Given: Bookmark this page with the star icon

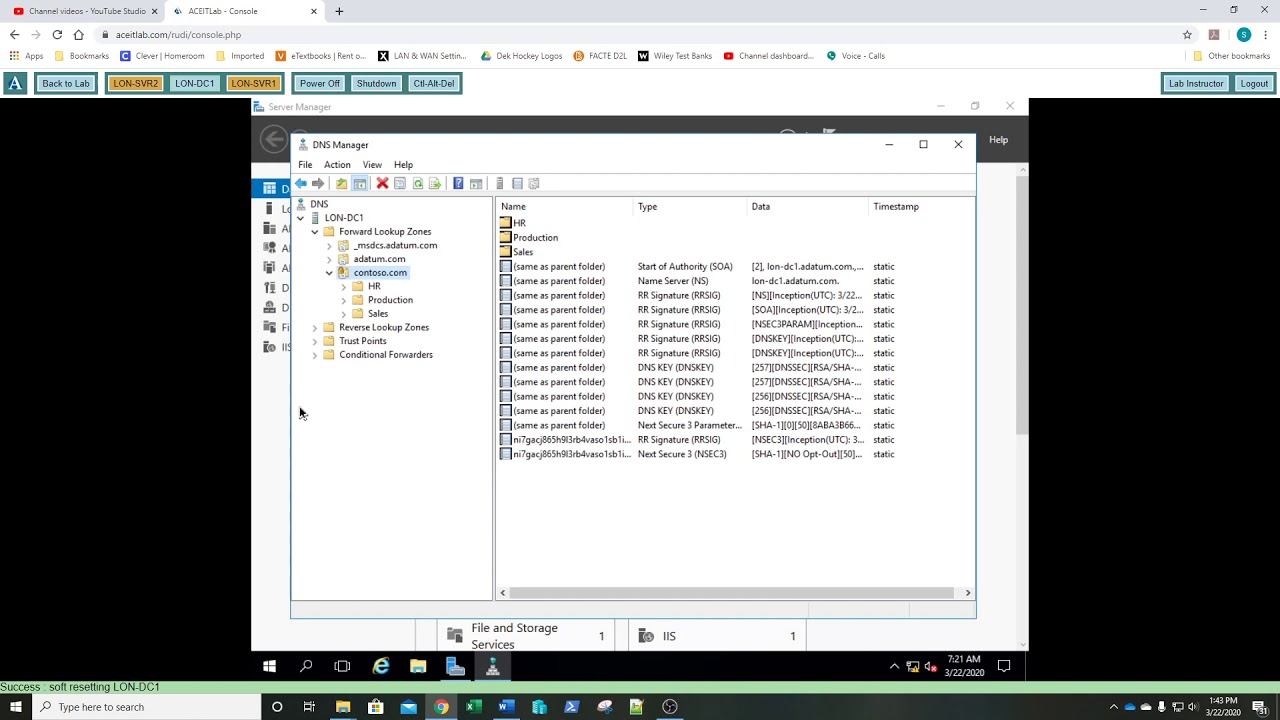Looking at the screenshot, I should pyautogui.click(x=1187, y=34).
